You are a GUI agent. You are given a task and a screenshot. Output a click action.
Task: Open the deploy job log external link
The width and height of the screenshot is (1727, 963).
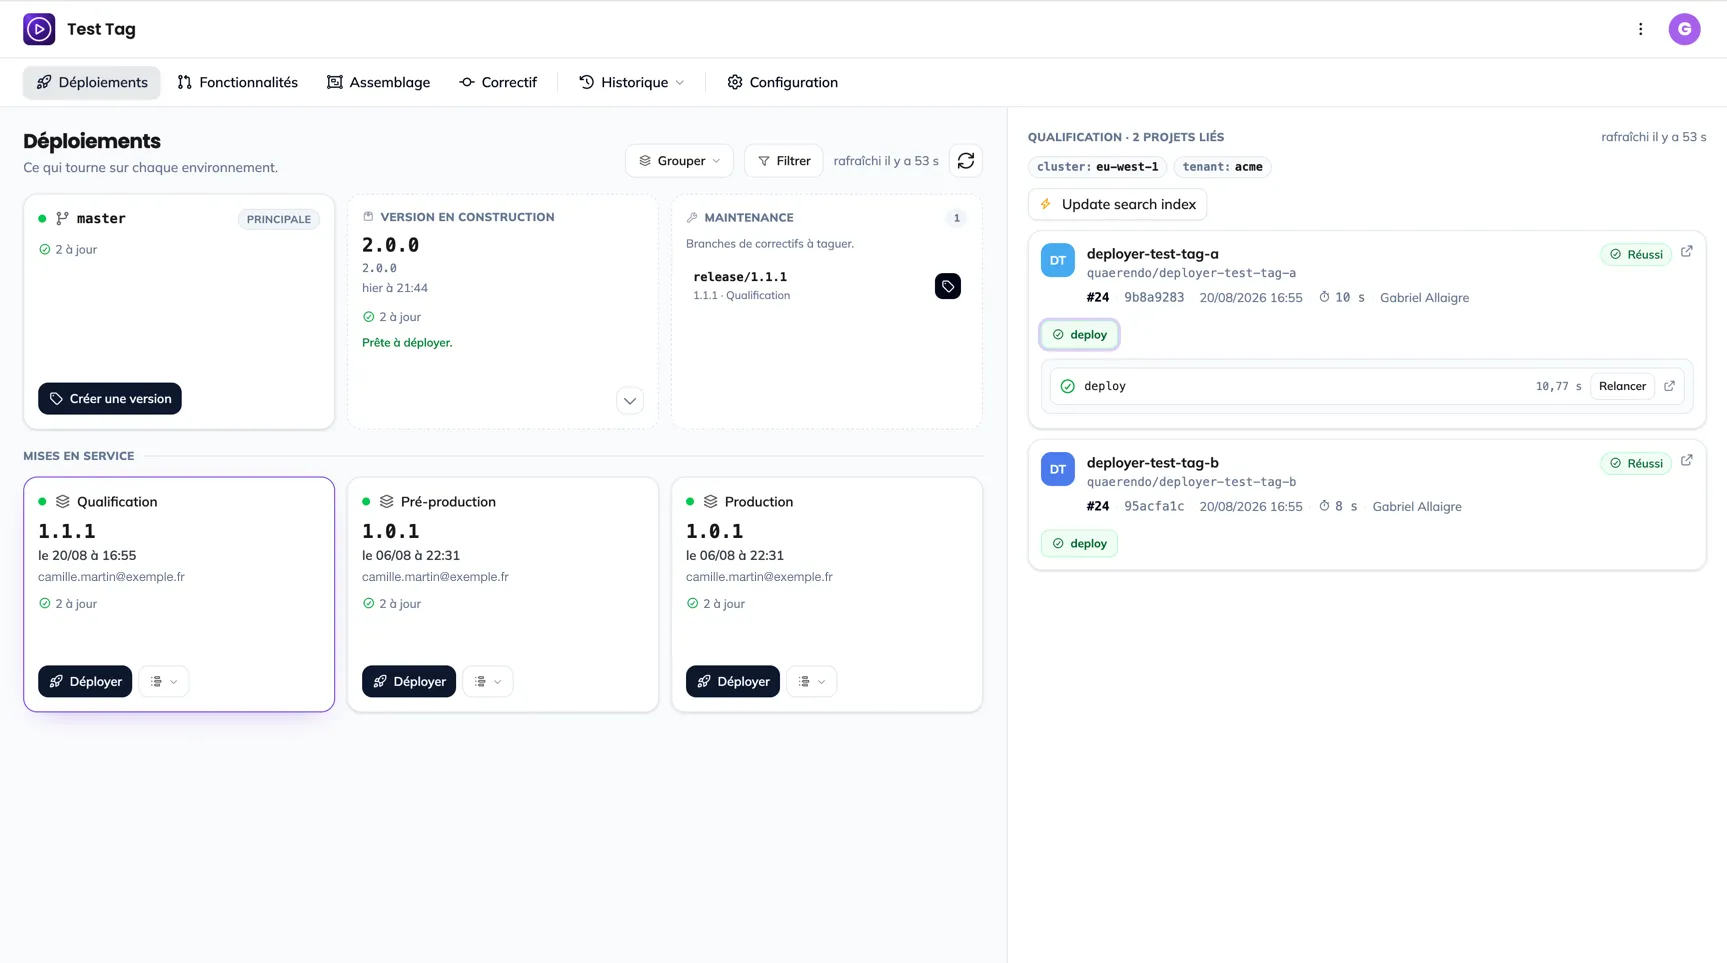(x=1669, y=386)
